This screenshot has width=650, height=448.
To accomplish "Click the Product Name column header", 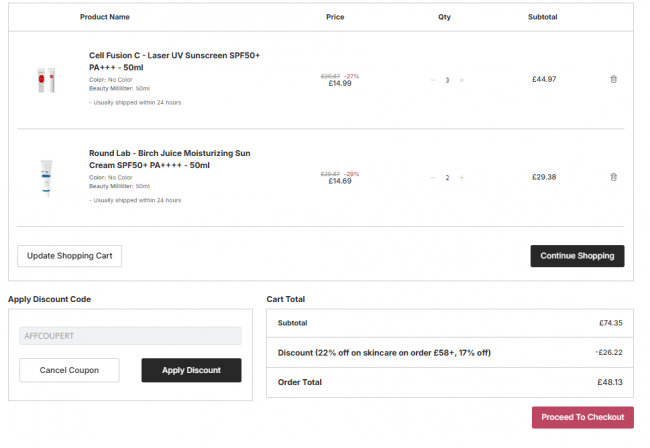I will click(x=105, y=17).
